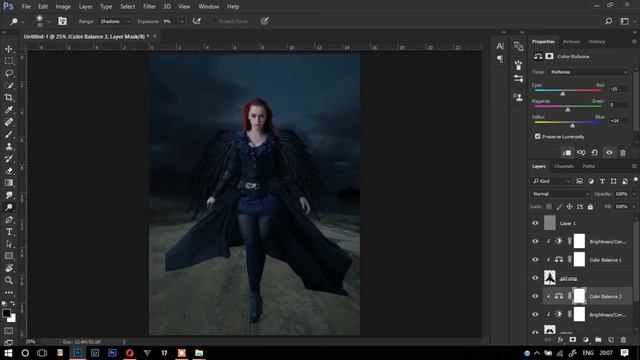The height and width of the screenshot is (360, 640).
Task: Select the Dodge tool in toolbox
Action: [9, 207]
